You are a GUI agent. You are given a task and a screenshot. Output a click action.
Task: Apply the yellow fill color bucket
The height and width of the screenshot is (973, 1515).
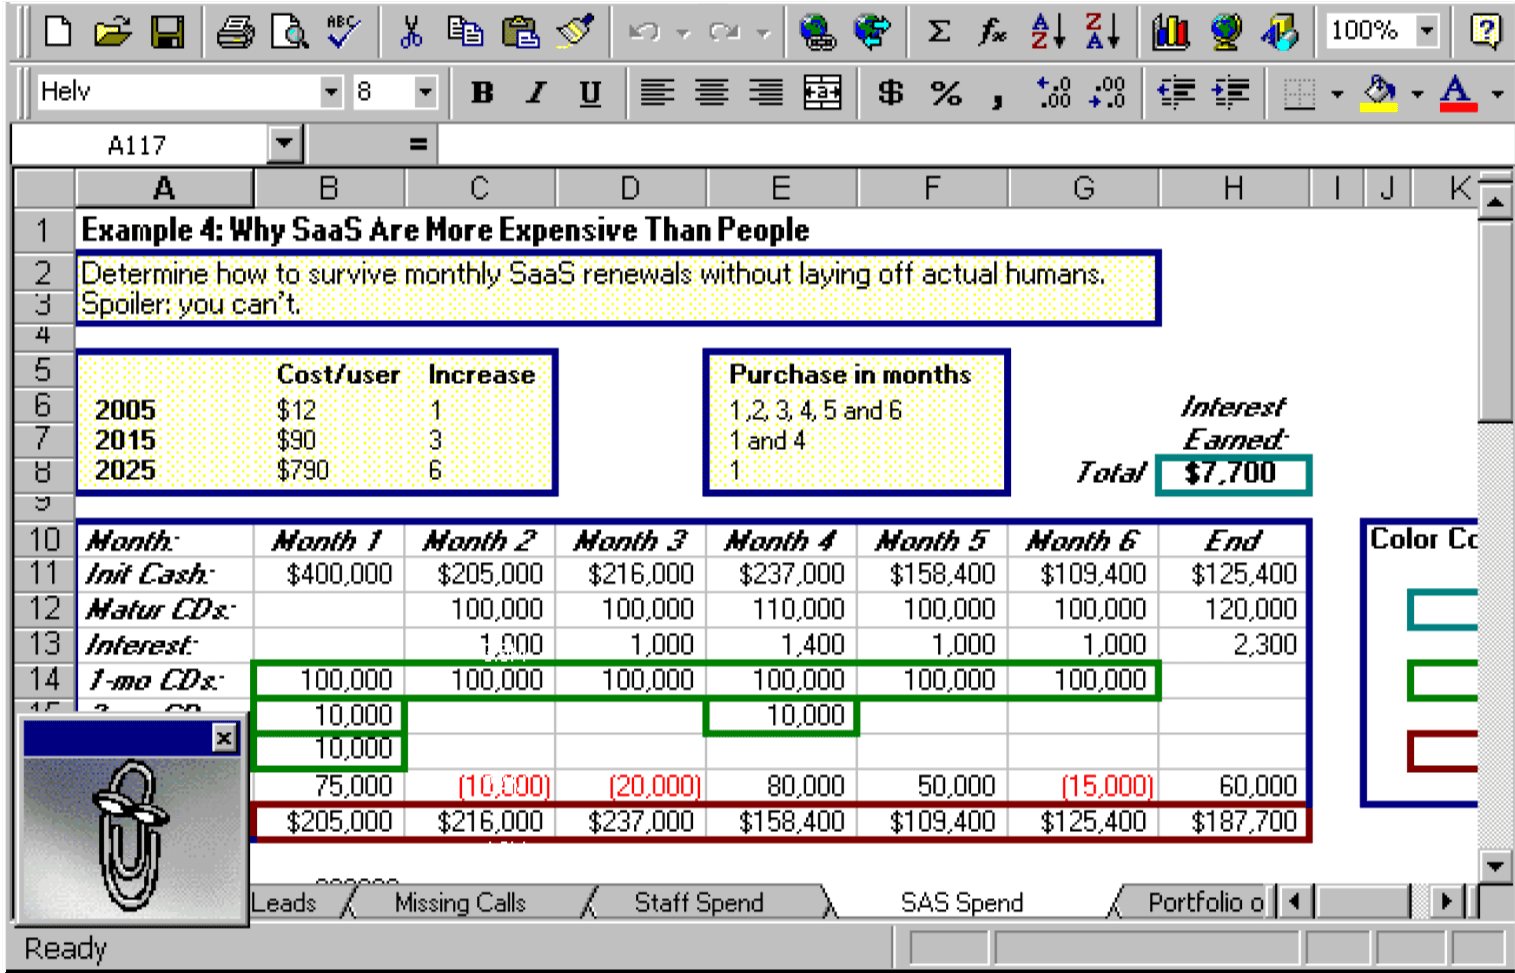[1379, 93]
